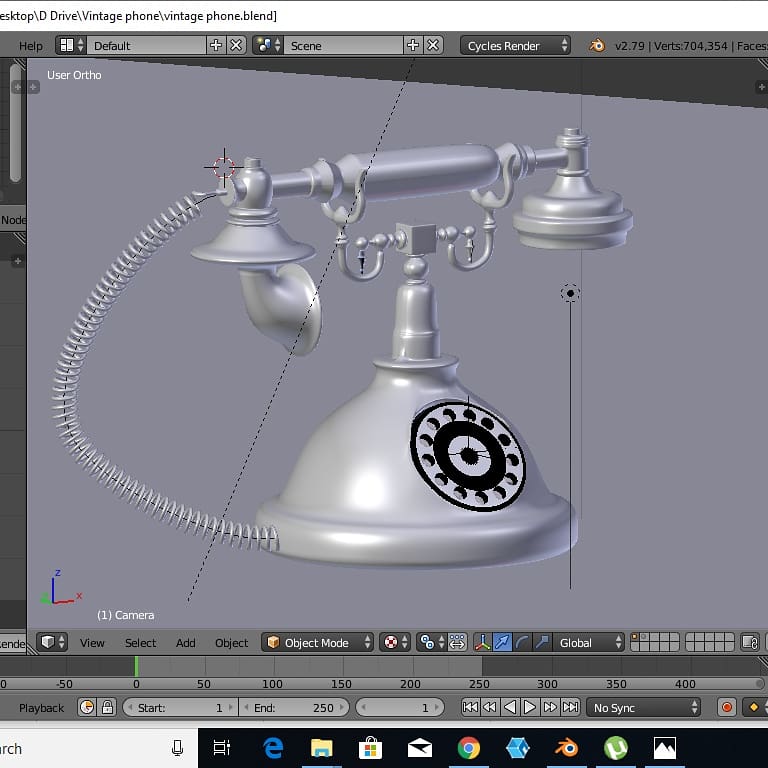The width and height of the screenshot is (768, 768).
Task: Open the viewport shading selector
Action: [395, 642]
